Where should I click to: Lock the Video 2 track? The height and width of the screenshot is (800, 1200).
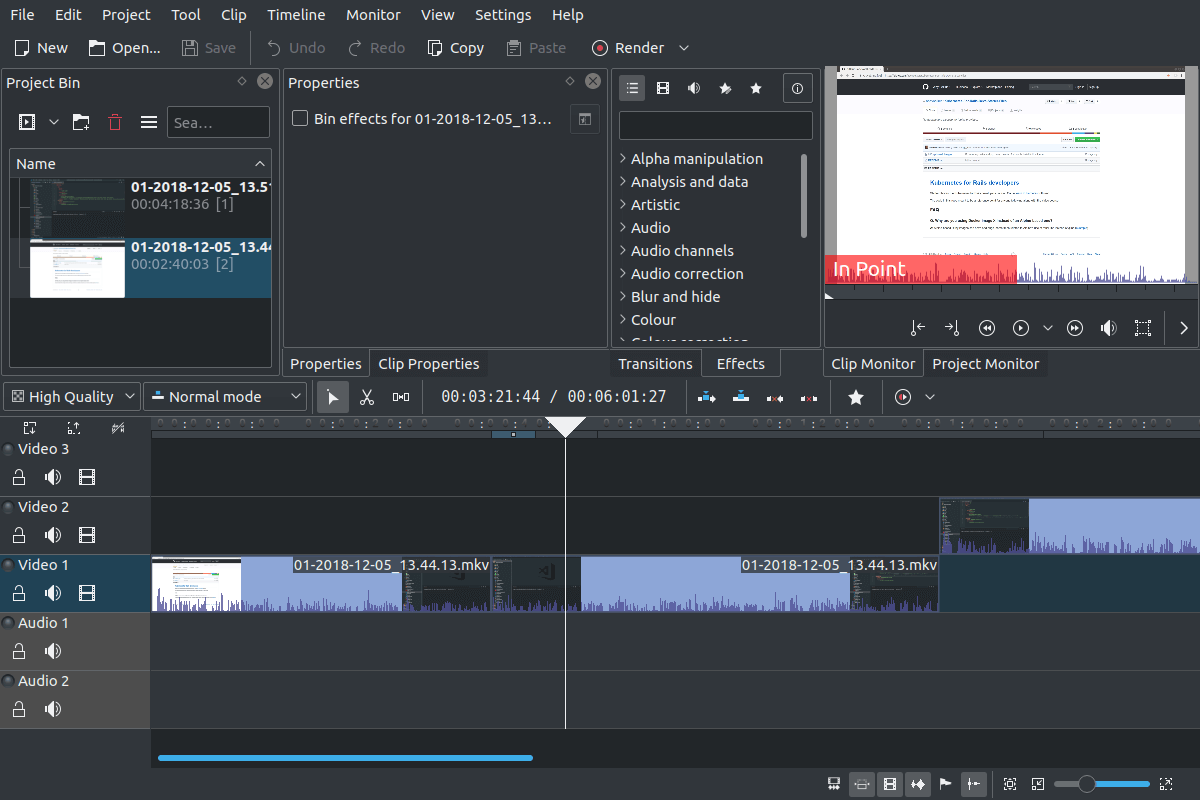click(x=19, y=535)
